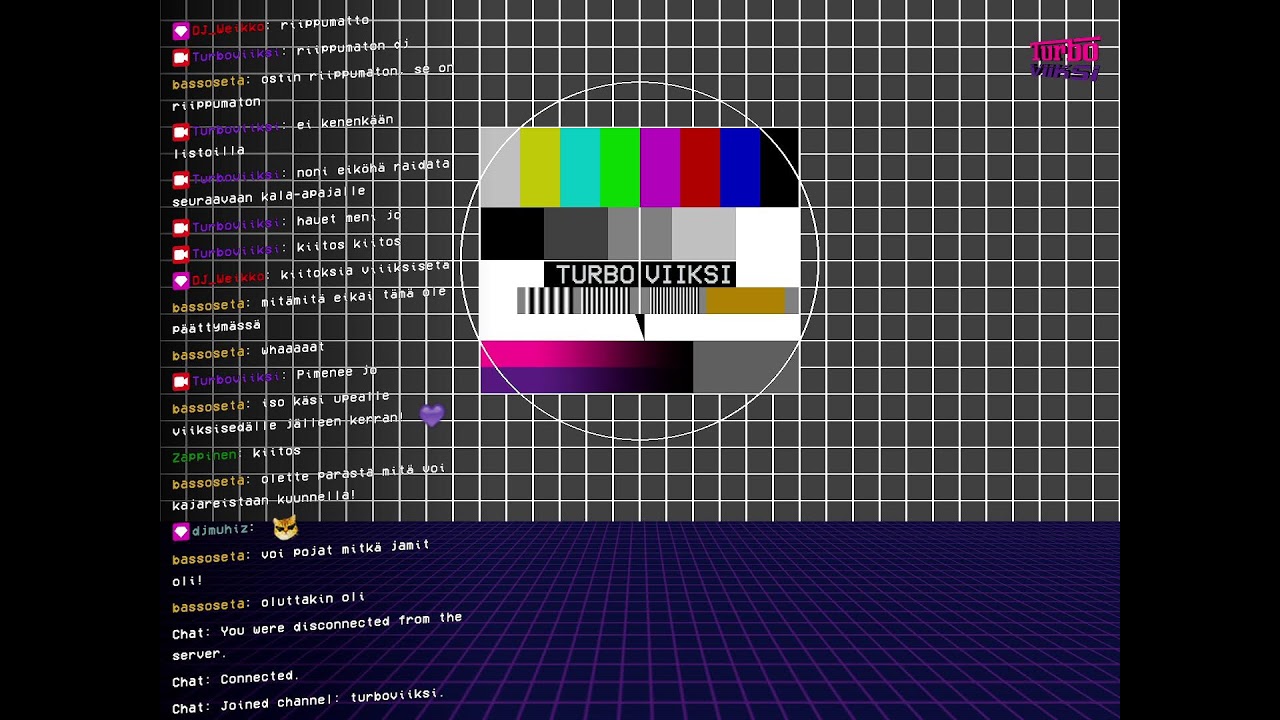1280x720 pixels.
Task: Select the green bar in test card
Action: [620, 167]
